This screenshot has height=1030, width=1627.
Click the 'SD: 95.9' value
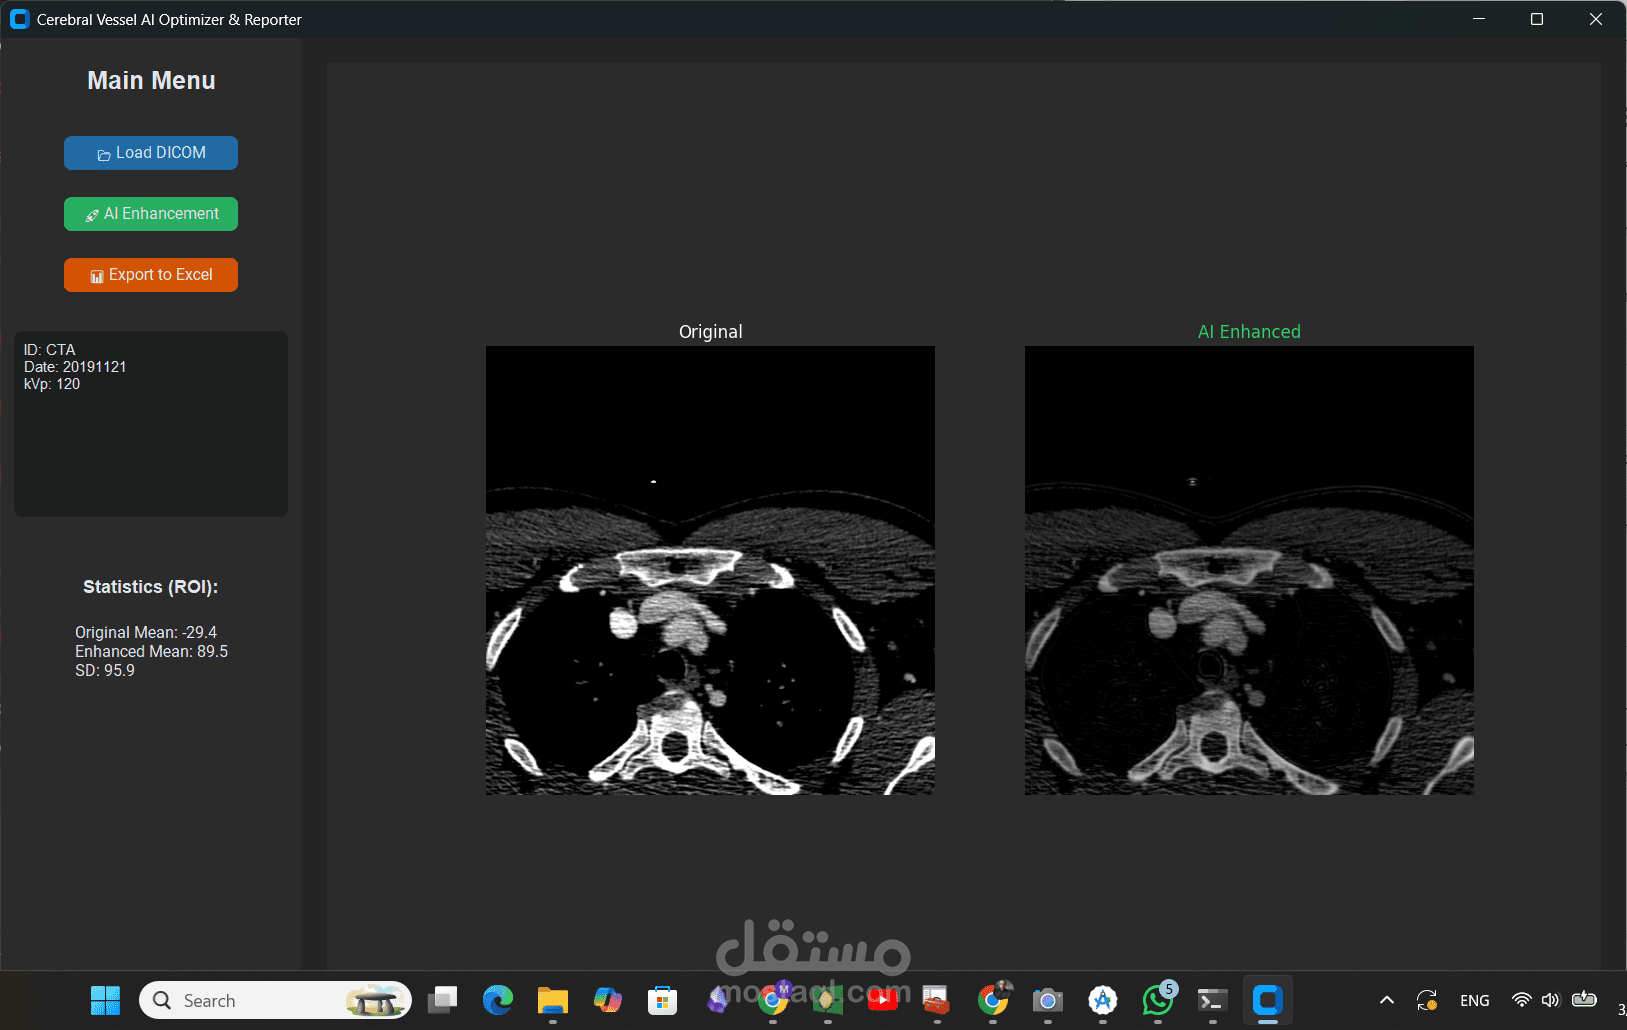click(105, 670)
